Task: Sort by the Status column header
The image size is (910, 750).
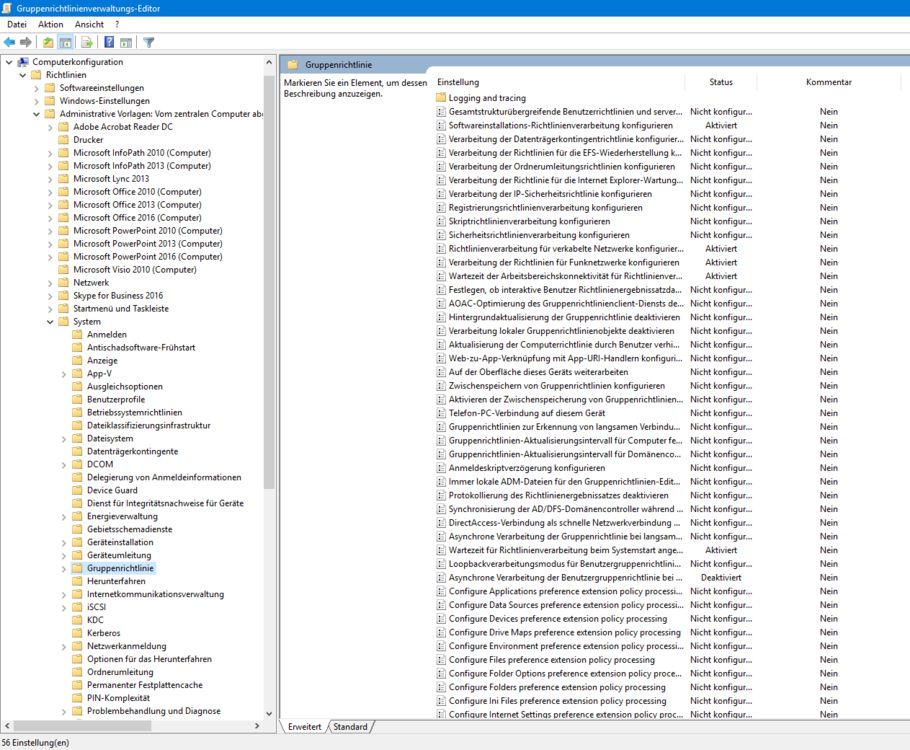Action: pos(721,82)
